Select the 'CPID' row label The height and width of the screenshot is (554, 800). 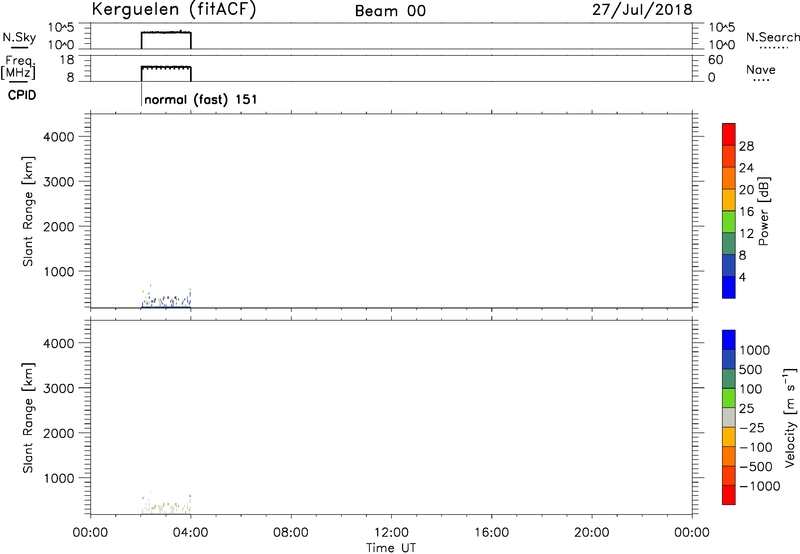point(22,95)
